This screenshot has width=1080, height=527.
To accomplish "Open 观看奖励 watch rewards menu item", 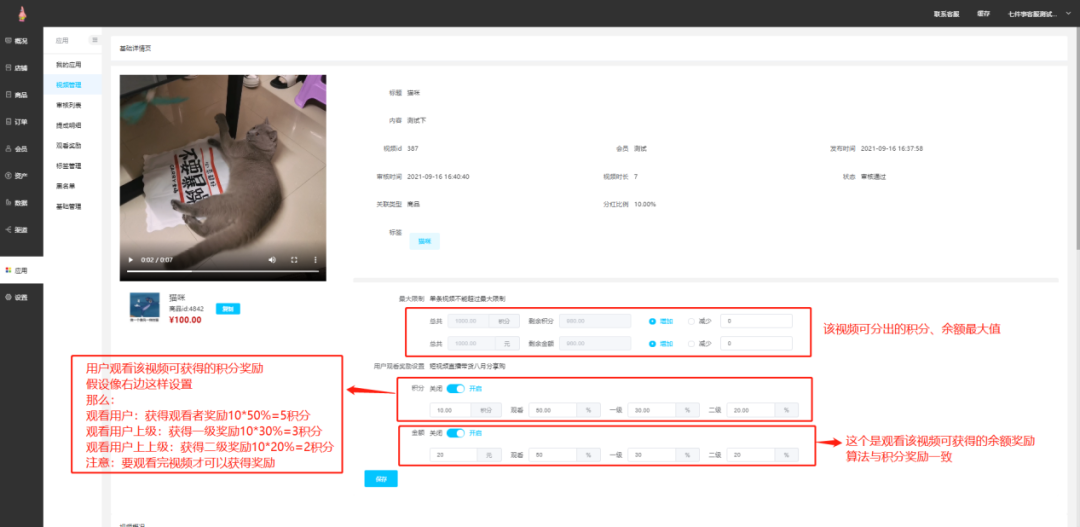I will click(x=69, y=145).
